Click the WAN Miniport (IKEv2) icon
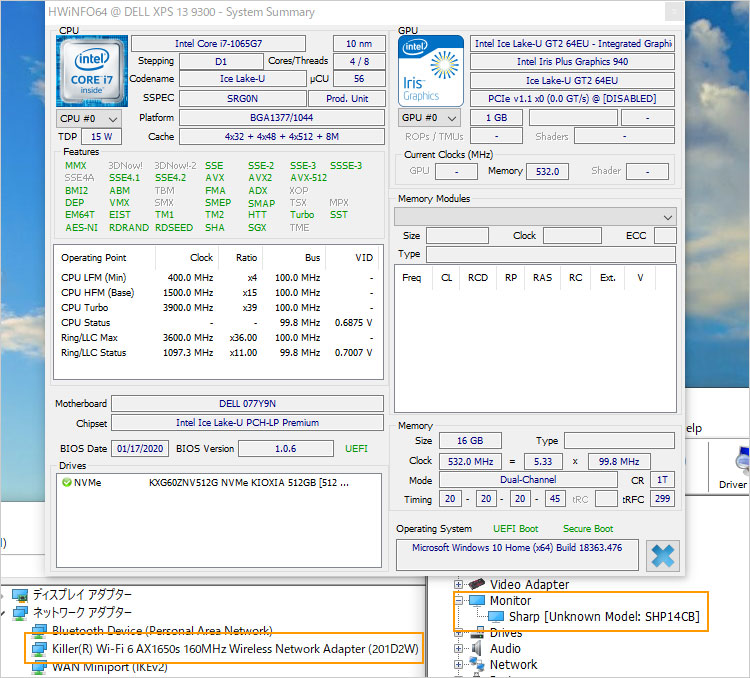Image resolution: width=750 pixels, height=678 pixels. (39, 667)
